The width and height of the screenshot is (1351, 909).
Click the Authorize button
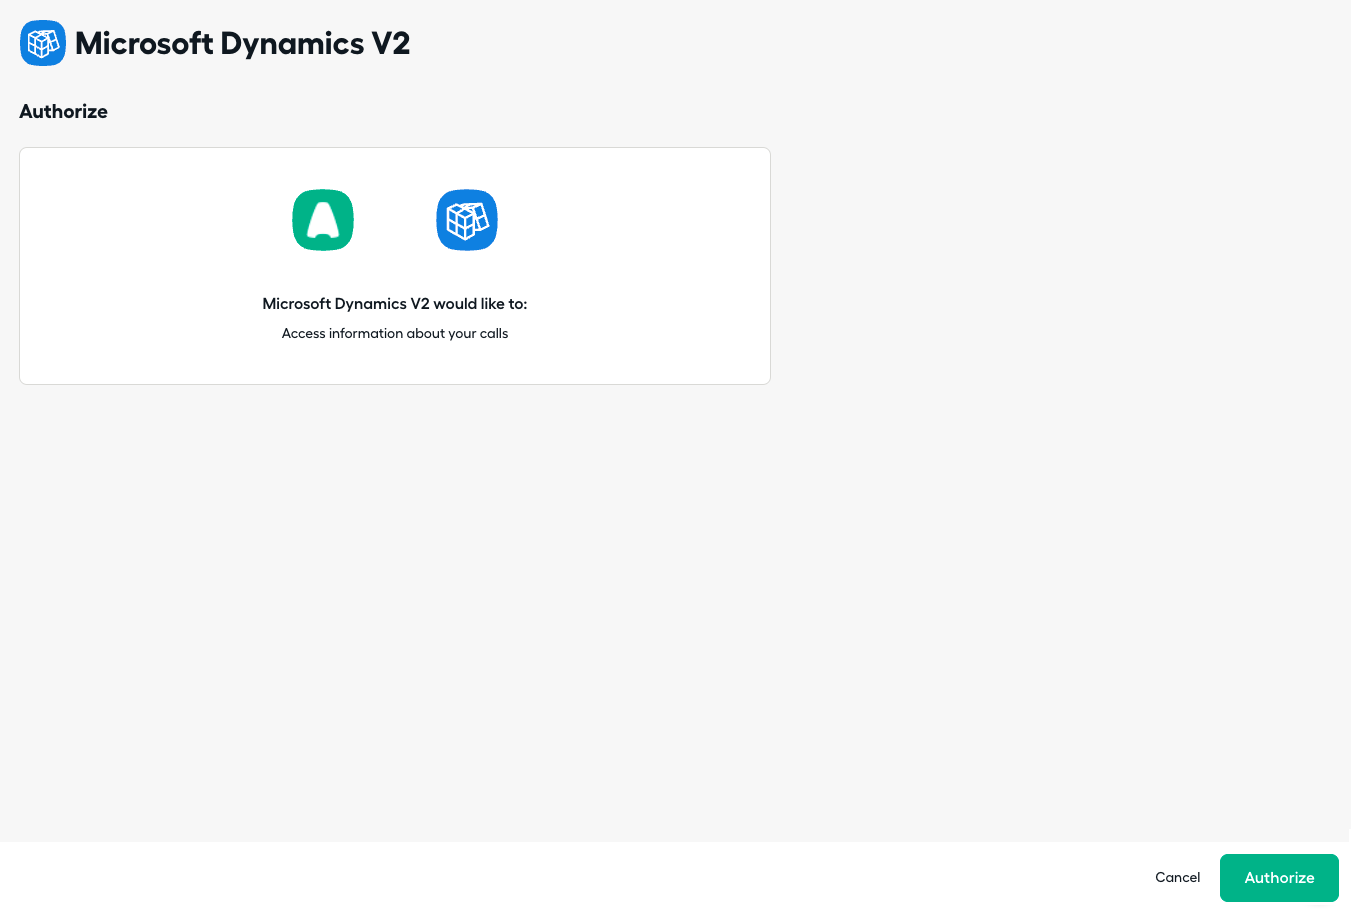click(x=1279, y=878)
